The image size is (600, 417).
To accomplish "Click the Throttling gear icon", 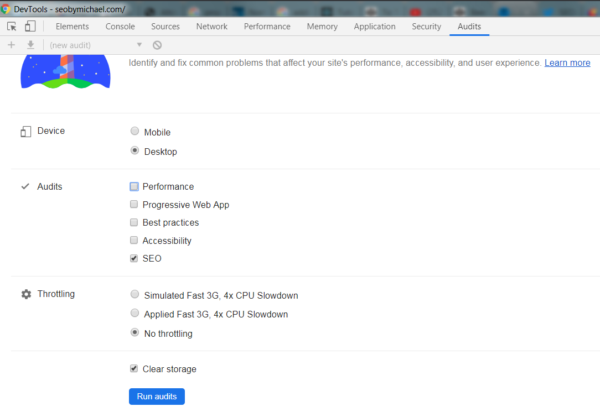I will point(26,294).
